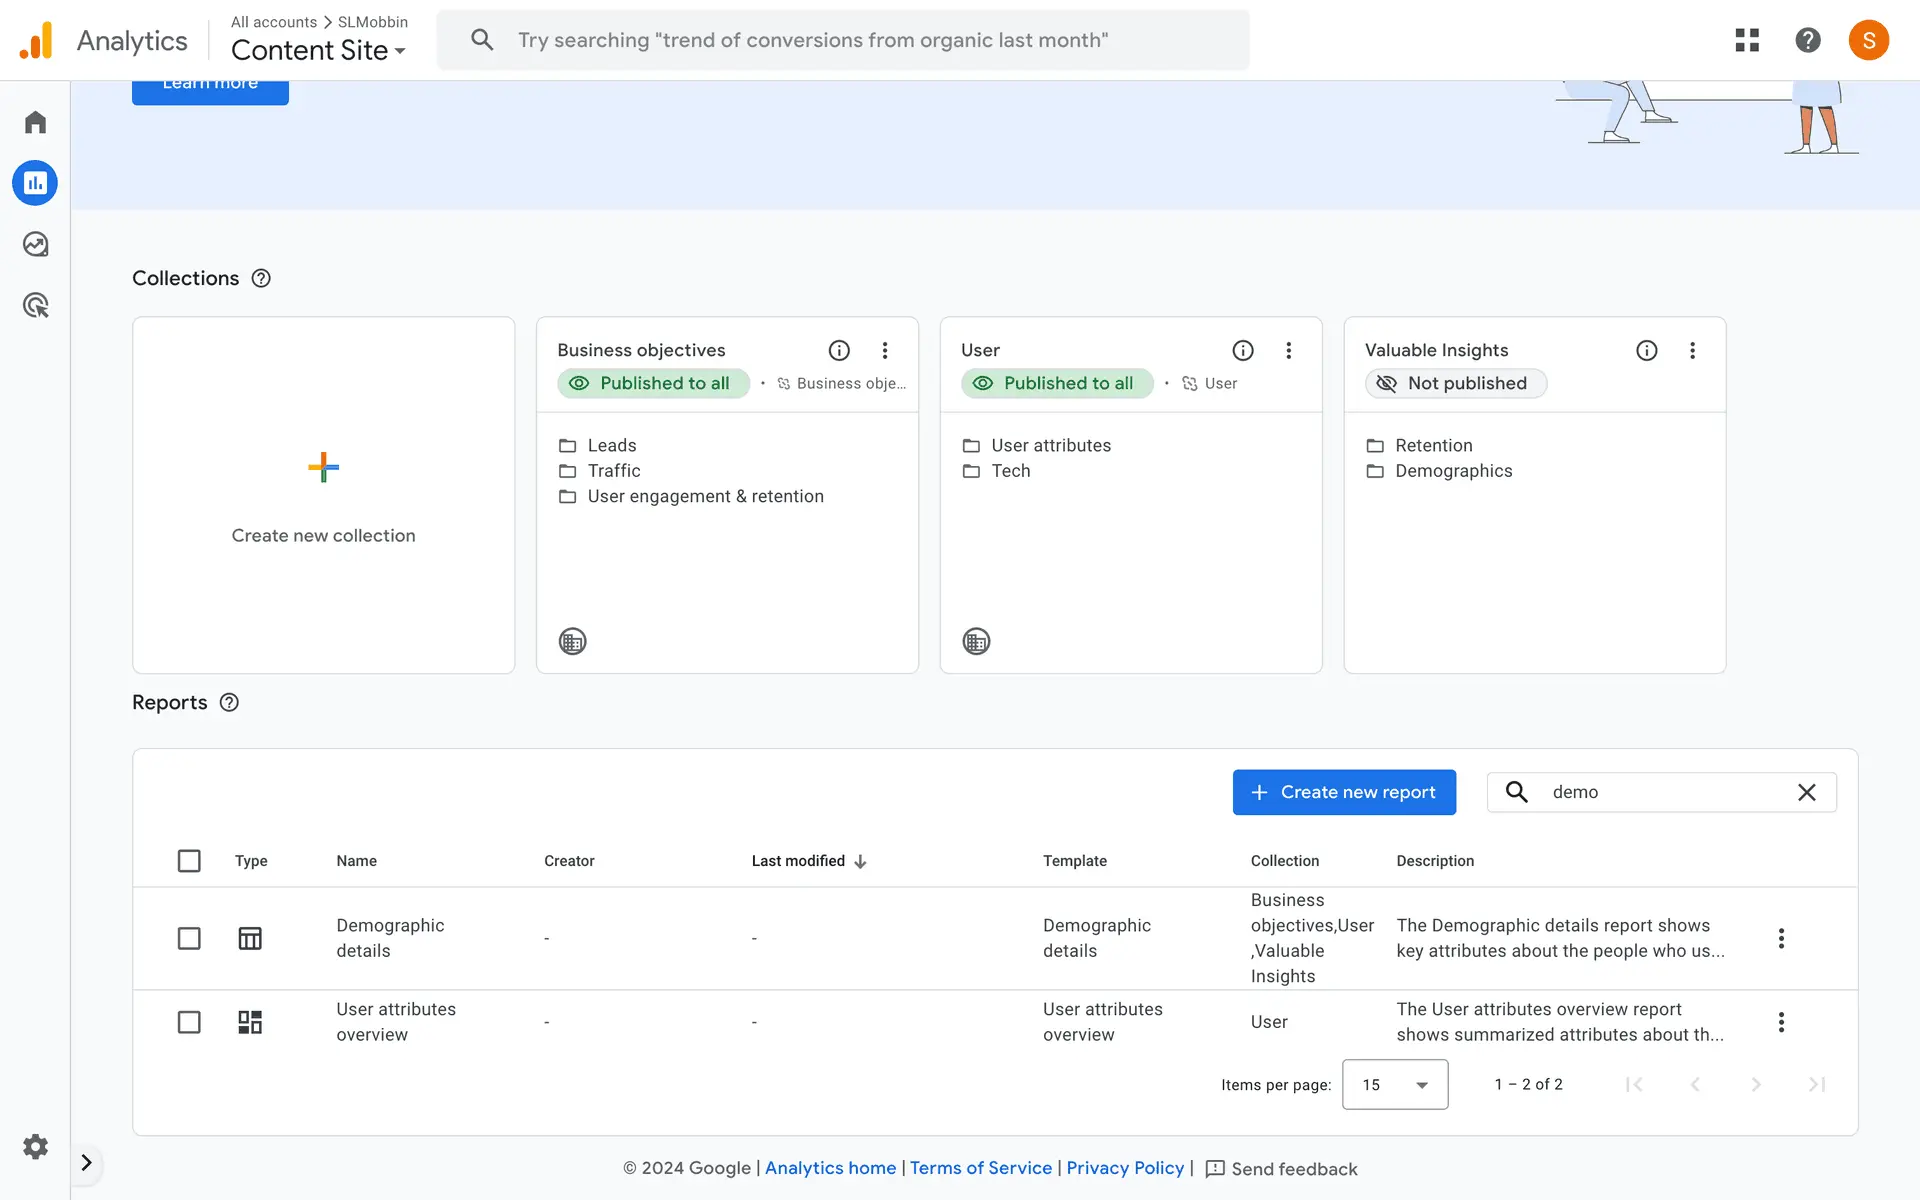Image resolution: width=1920 pixels, height=1200 pixels.
Task: Expand the collapsed left navigation
Action: coord(86,1162)
